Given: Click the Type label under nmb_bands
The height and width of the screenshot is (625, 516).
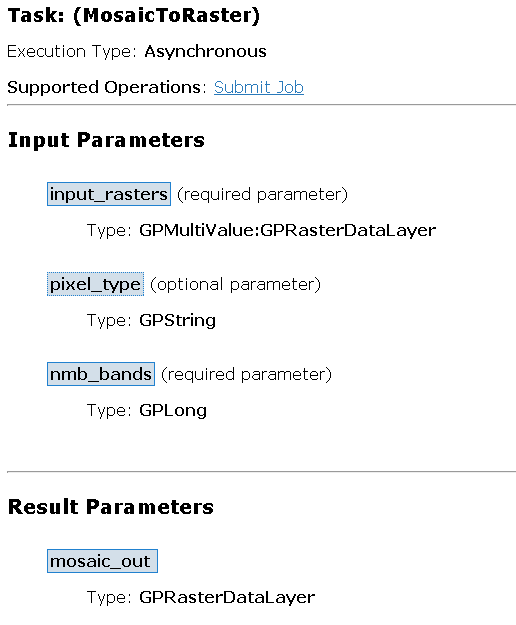Looking at the screenshot, I should (109, 411).
